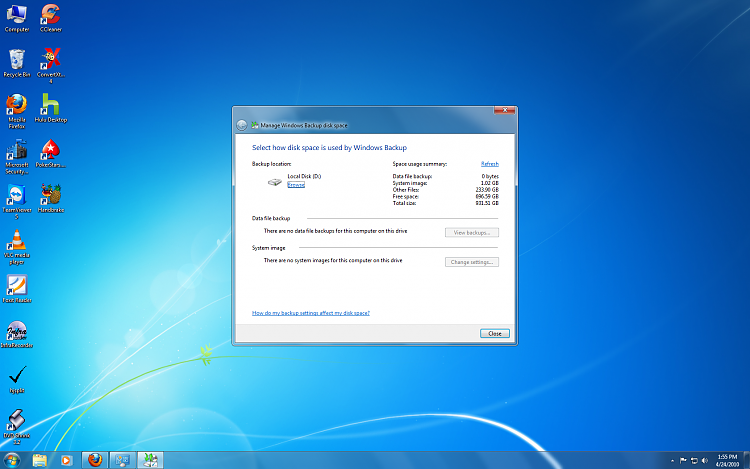Click the Close button in the dialog footer
750x469 pixels.
point(495,334)
